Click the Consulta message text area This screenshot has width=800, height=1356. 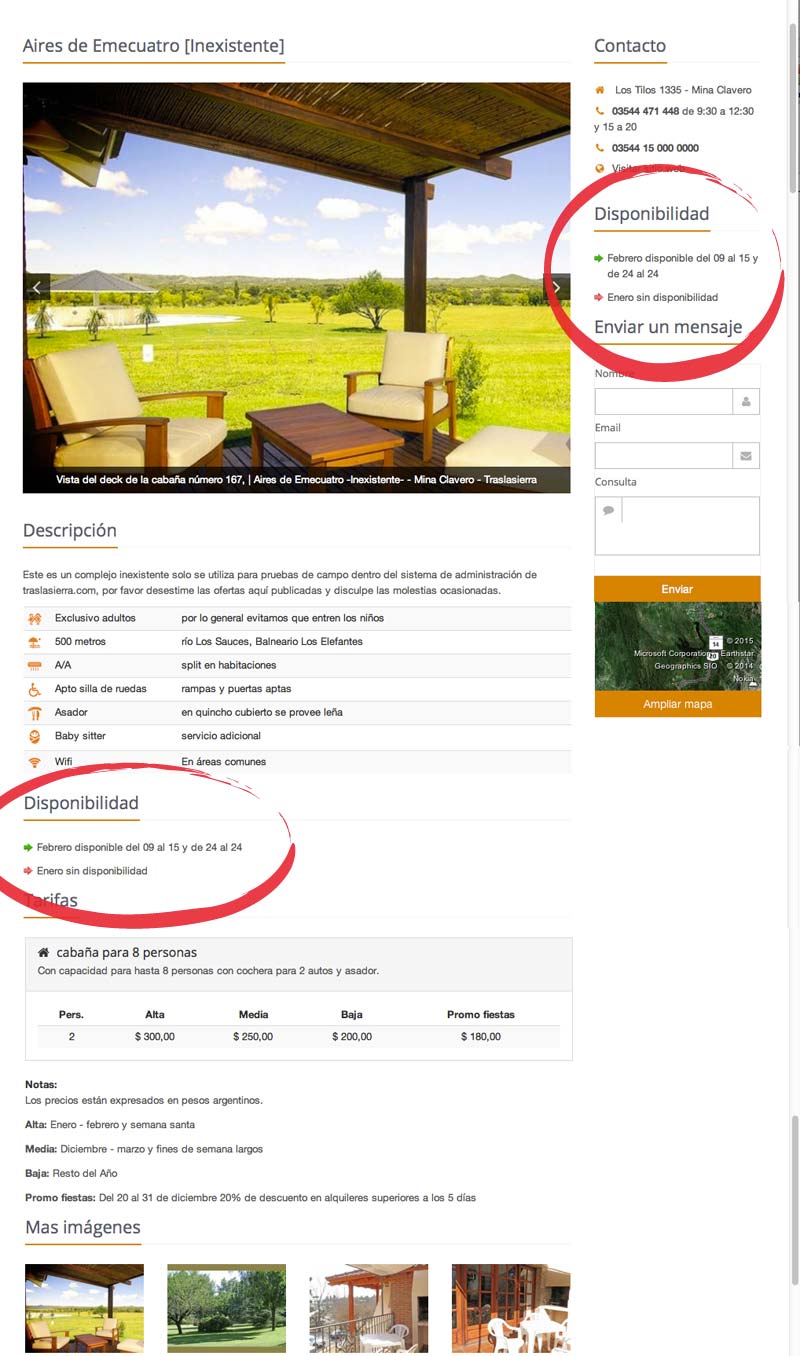click(x=690, y=525)
